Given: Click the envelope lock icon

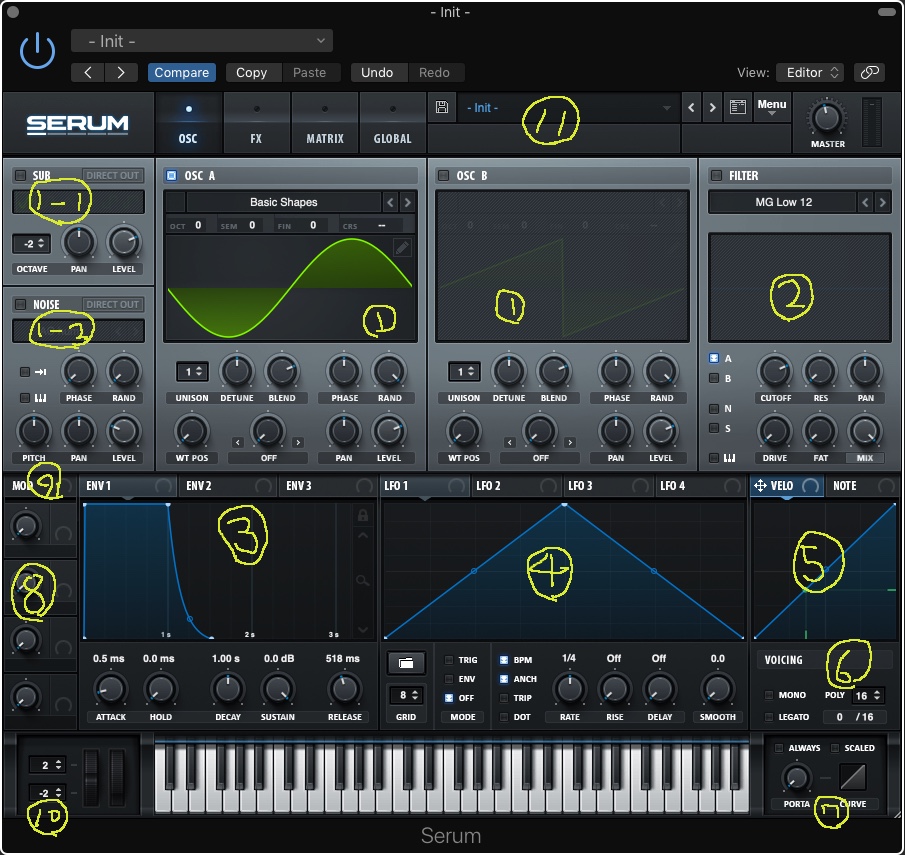Looking at the screenshot, I should pyautogui.click(x=362, y=514).
